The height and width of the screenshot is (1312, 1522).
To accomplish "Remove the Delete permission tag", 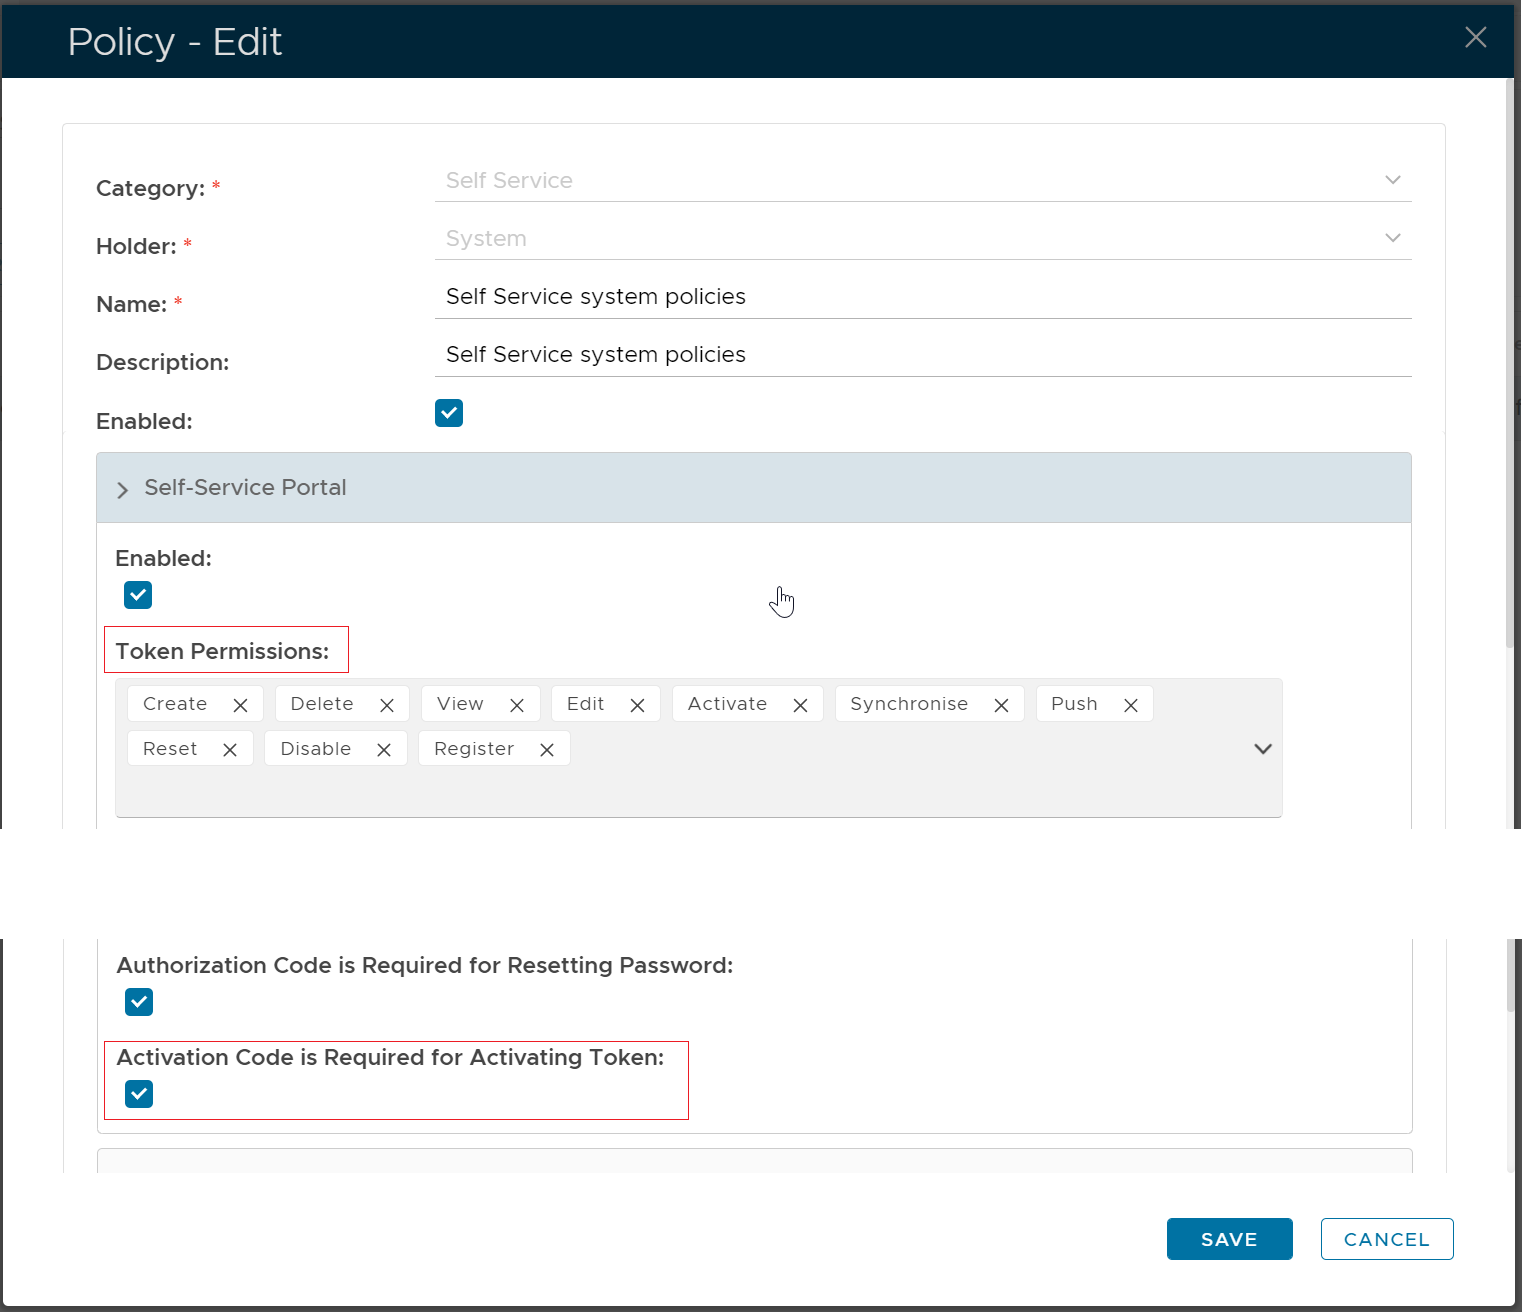I will pos(387,705).
